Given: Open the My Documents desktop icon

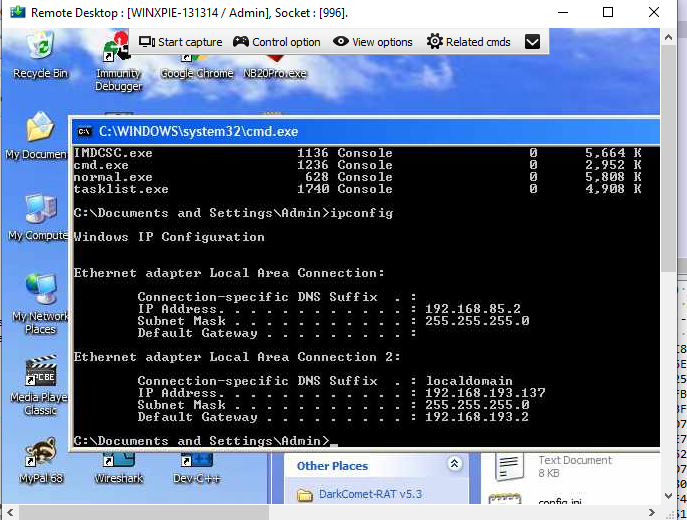Looking at the screenshot, I should tap(40, 130).
